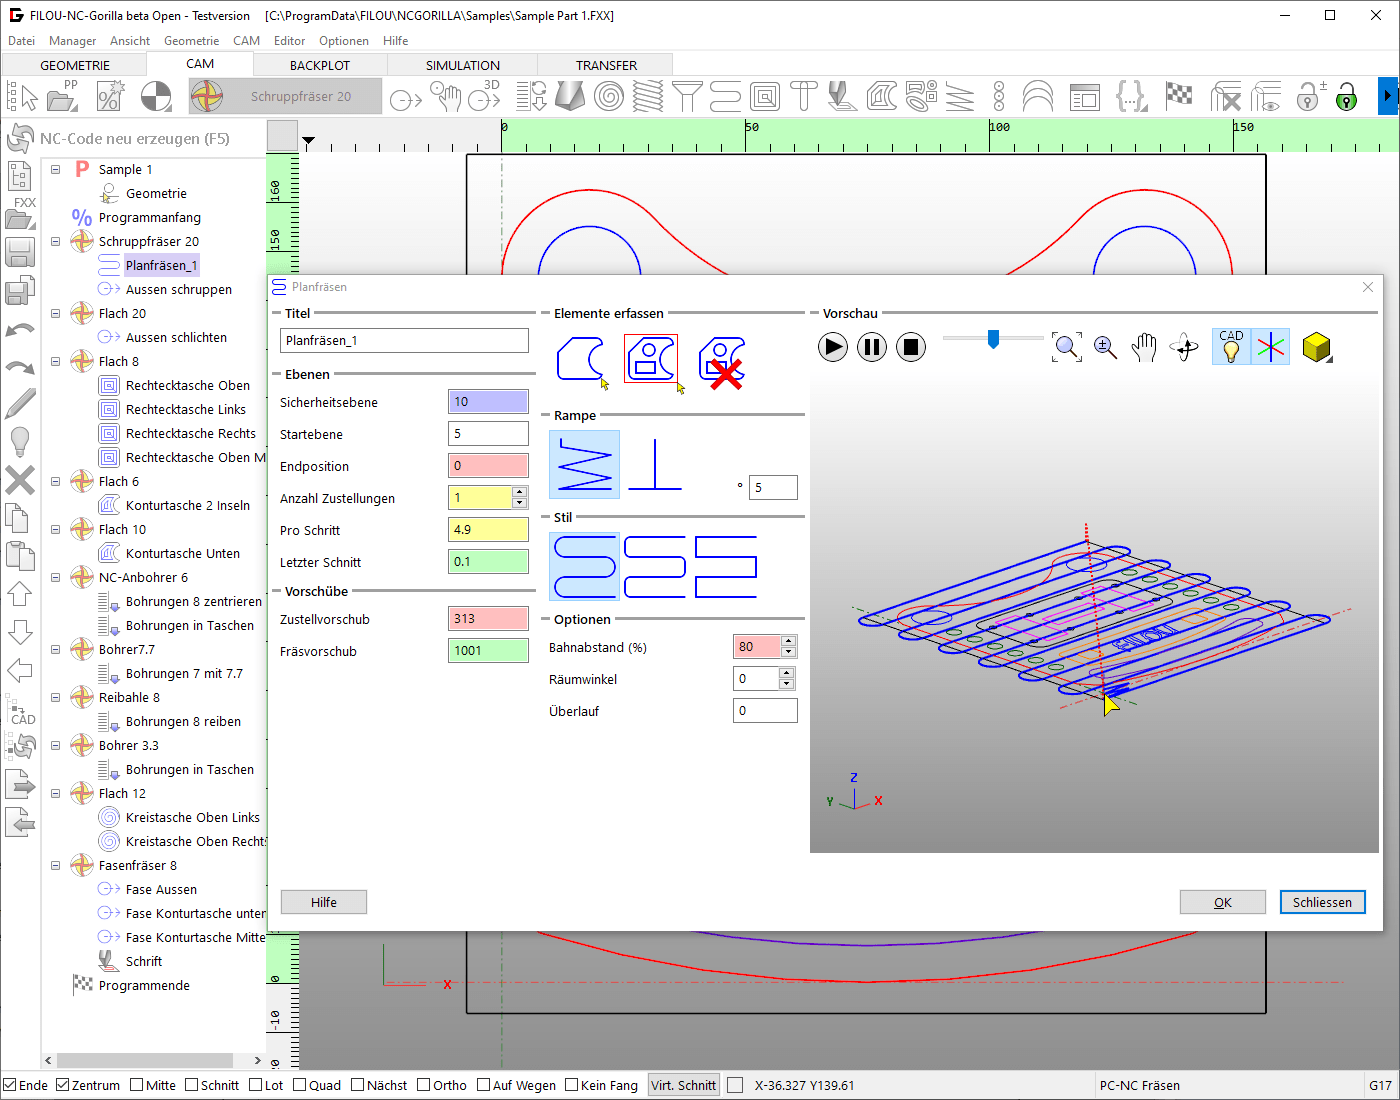The width and height of the screenshot is (1400, 1100).
Task: Stop the toolpath preview simulation
Action: (x=910, y=347)
